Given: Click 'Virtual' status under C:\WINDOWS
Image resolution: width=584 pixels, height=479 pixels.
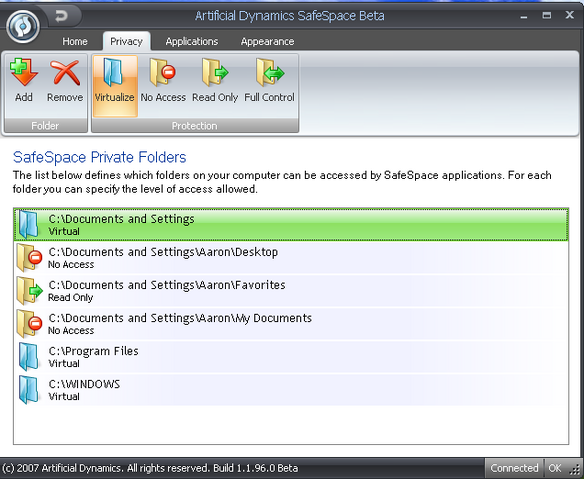Looking at the screenshot, I should (64, 396).
